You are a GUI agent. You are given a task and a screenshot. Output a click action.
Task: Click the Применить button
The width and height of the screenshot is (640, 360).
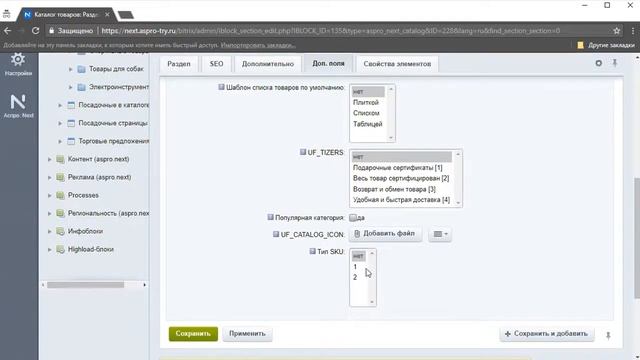(247, 333)
